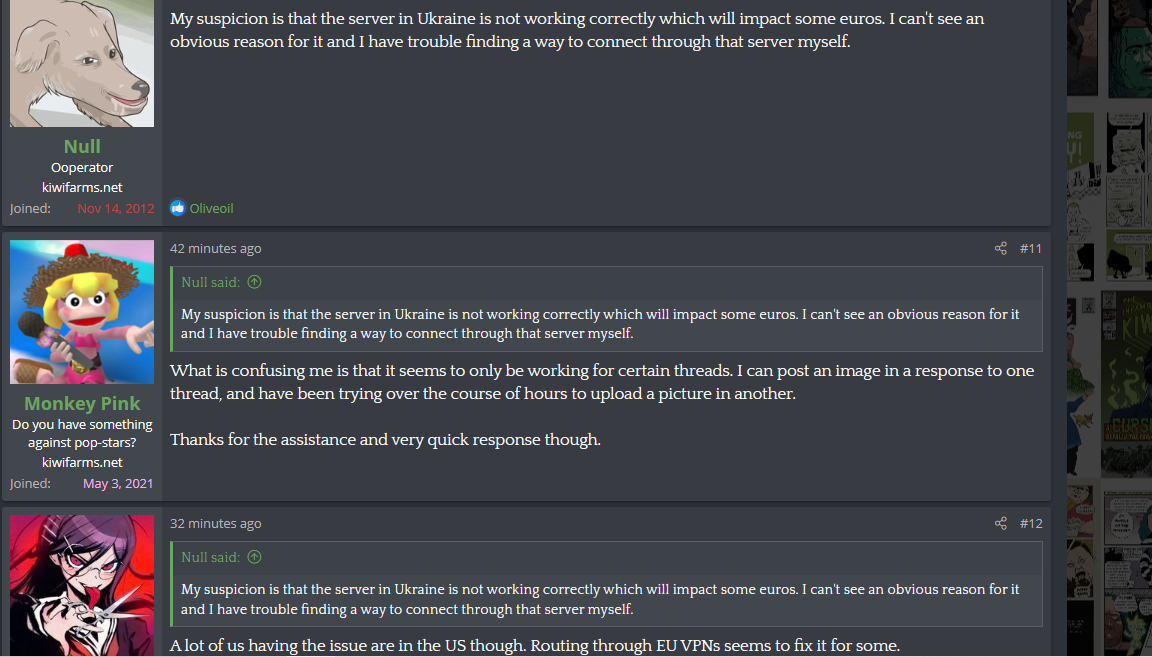The image size is (1152, 657).
Task: Open the Null username profile link
Action: (82, 146)
